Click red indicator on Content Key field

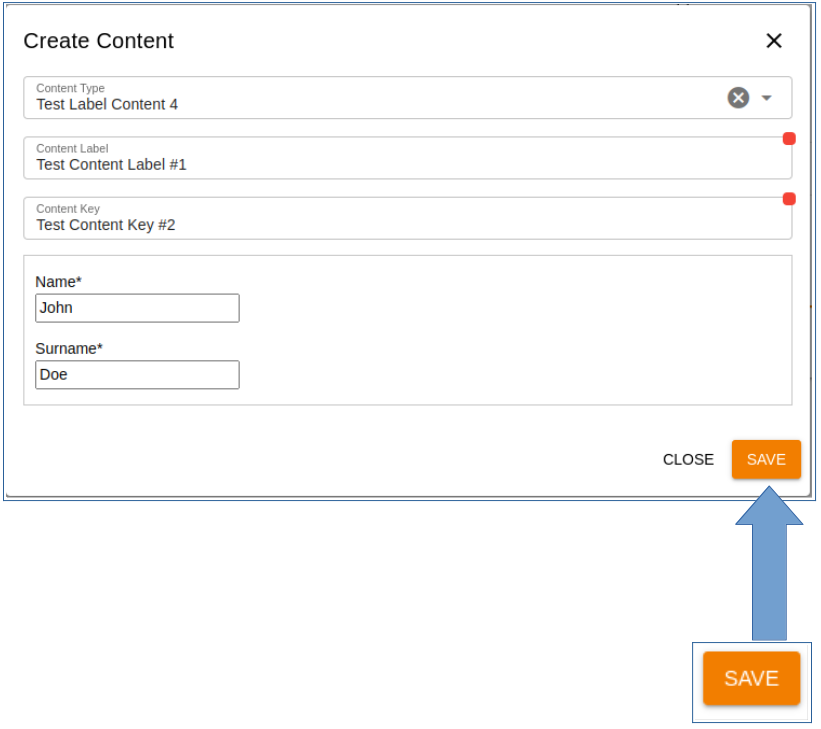(x=789, y=199)
